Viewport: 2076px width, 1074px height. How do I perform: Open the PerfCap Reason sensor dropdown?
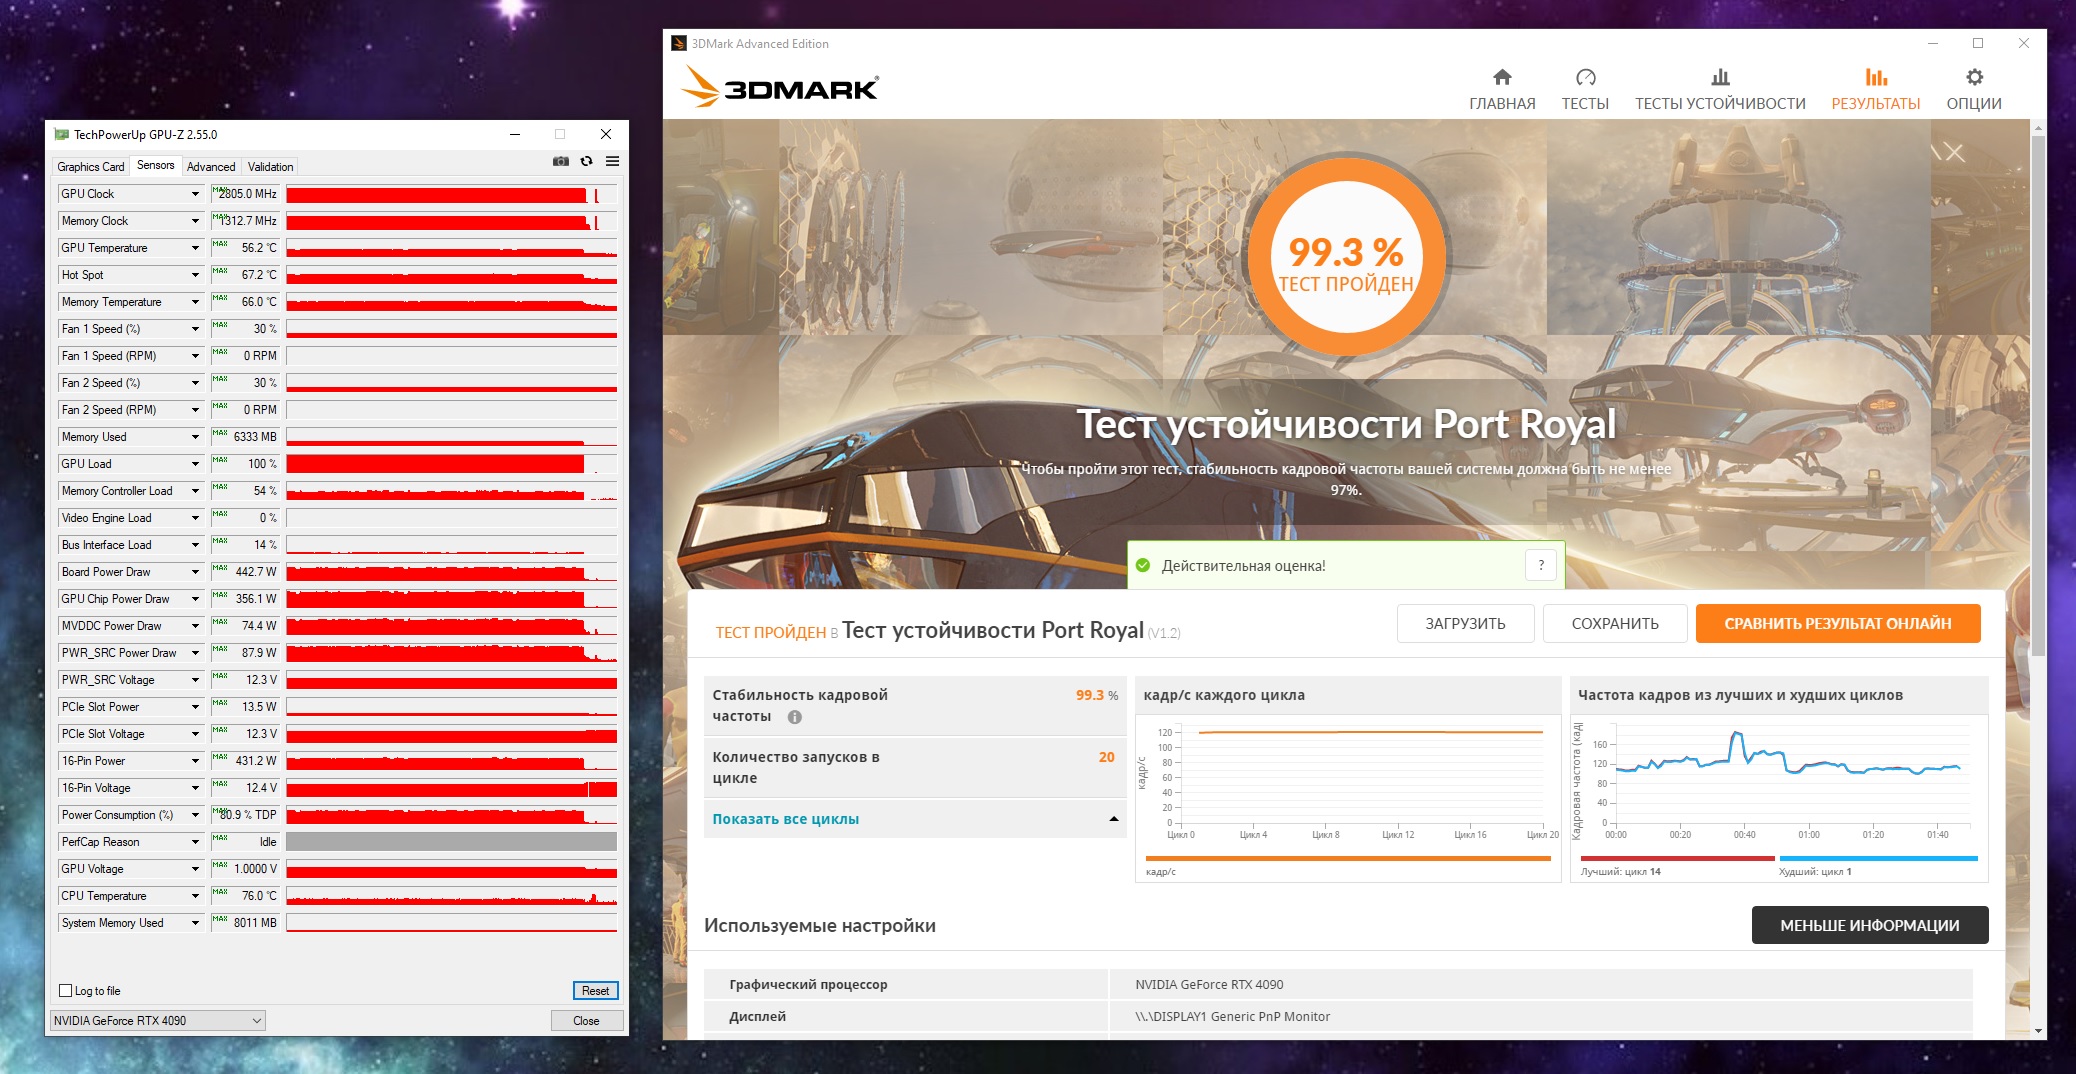click(x=195, y=842)
